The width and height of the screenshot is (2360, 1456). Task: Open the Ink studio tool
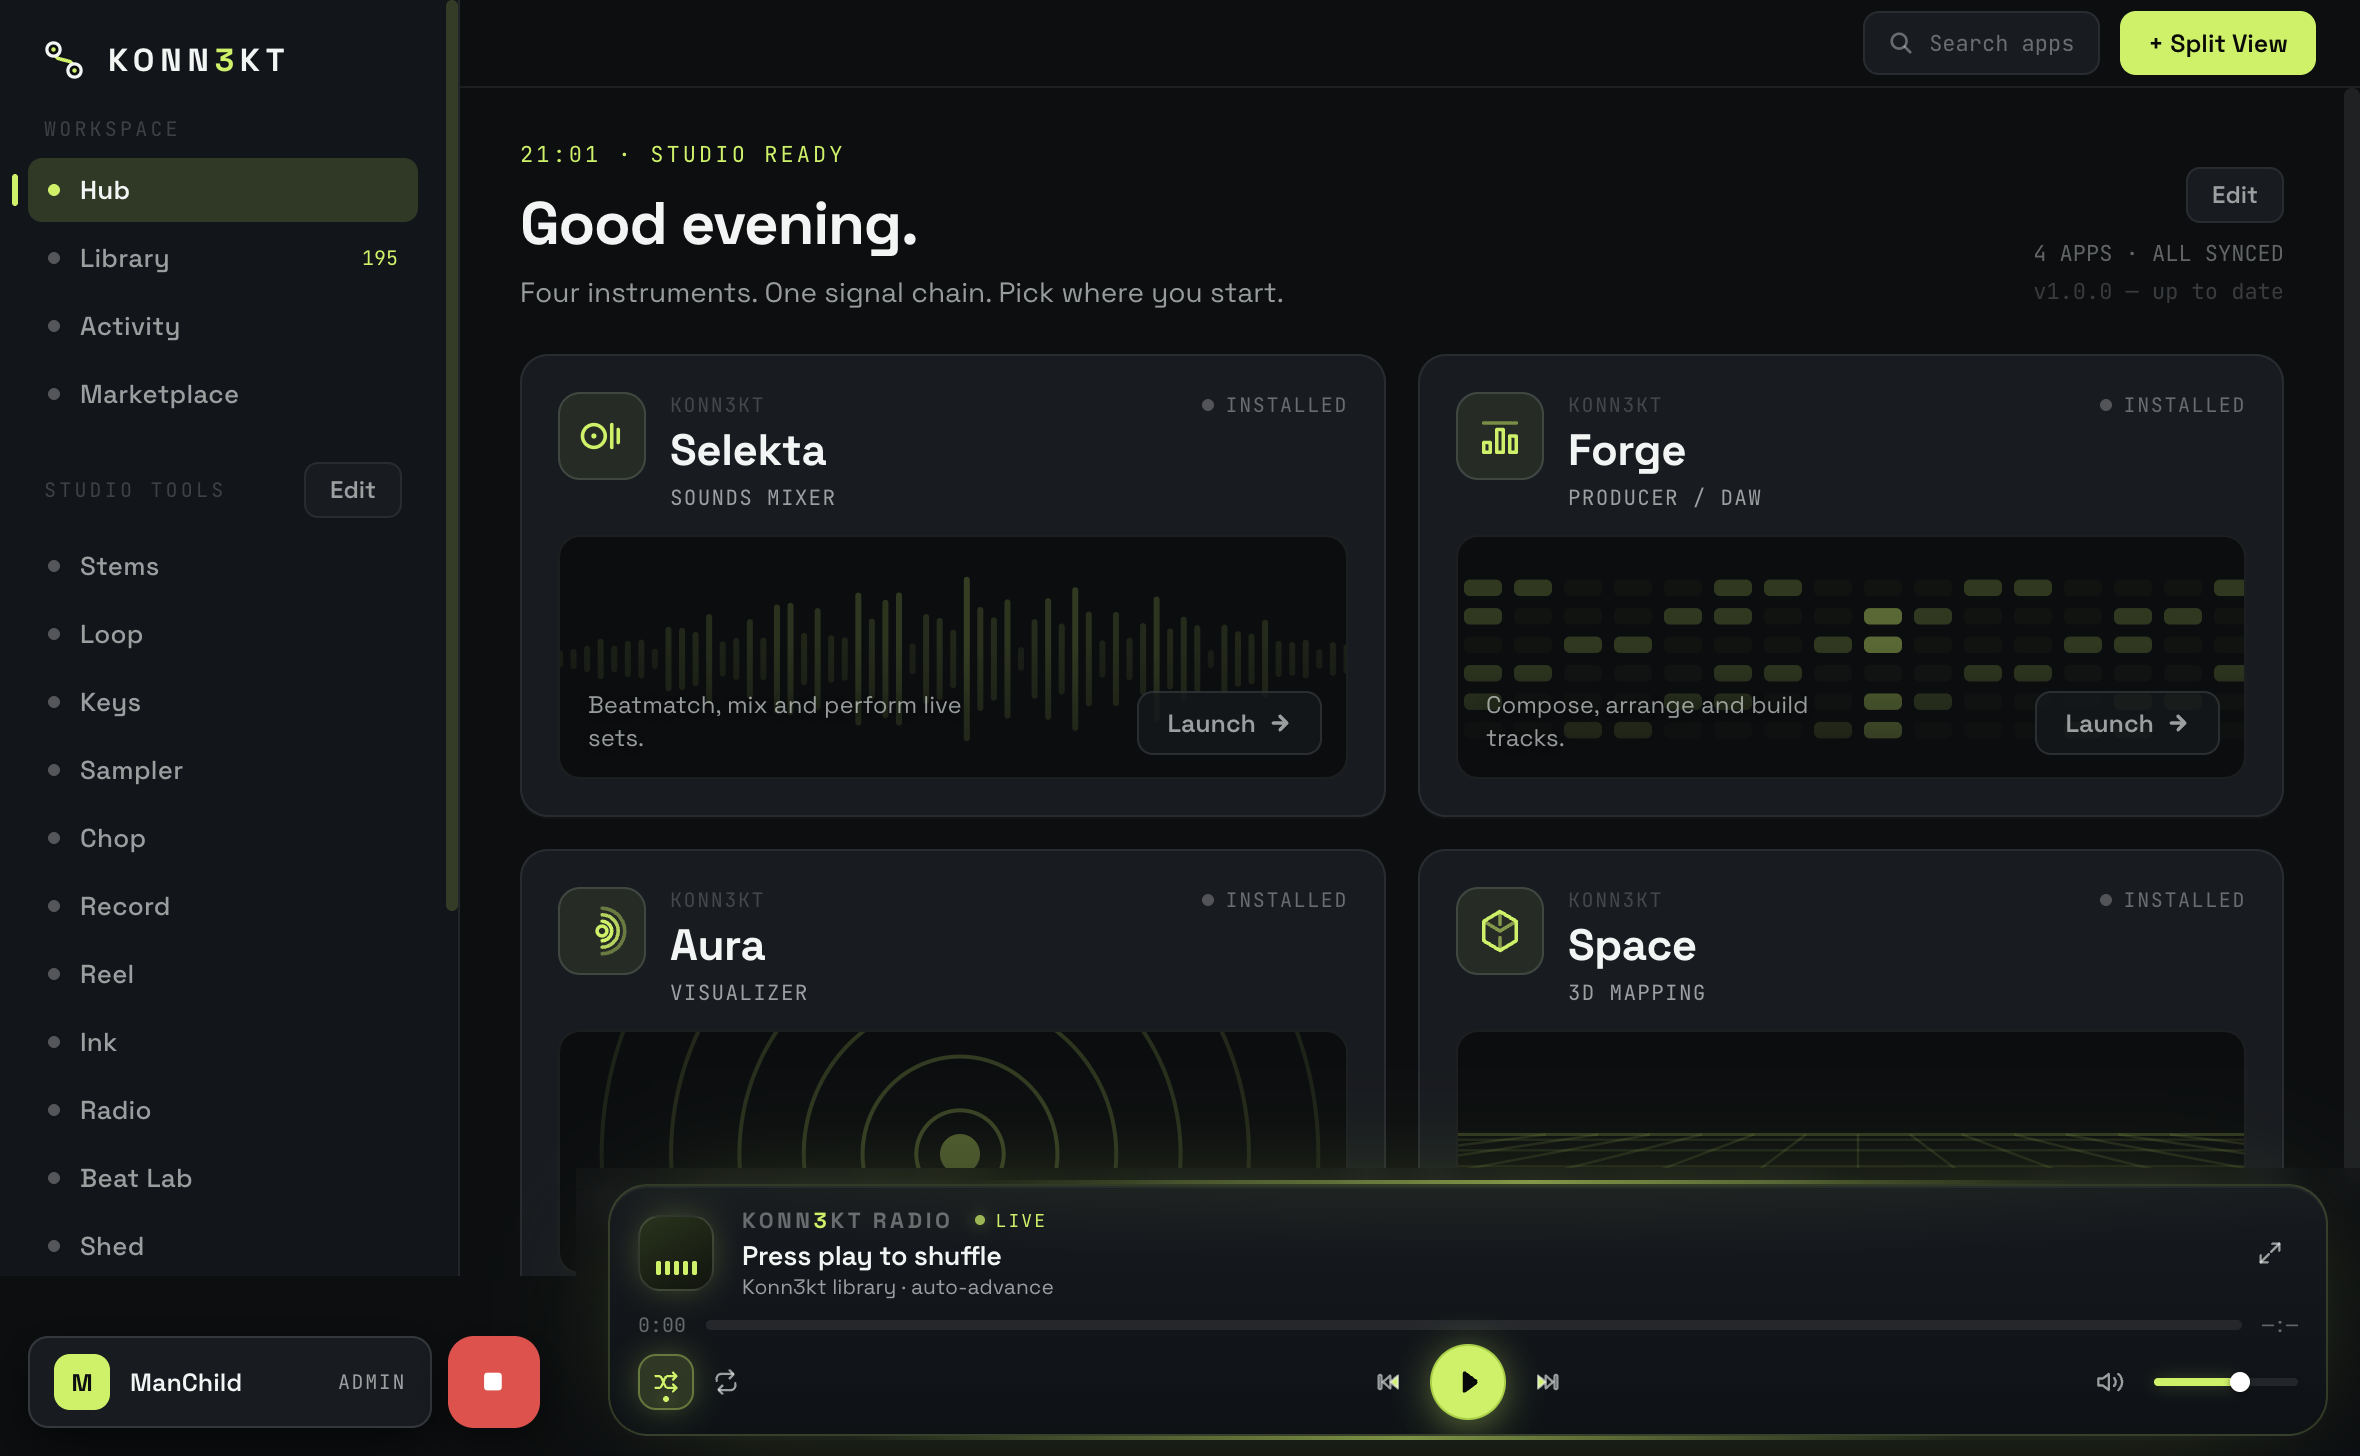[x=223, y=1042]
